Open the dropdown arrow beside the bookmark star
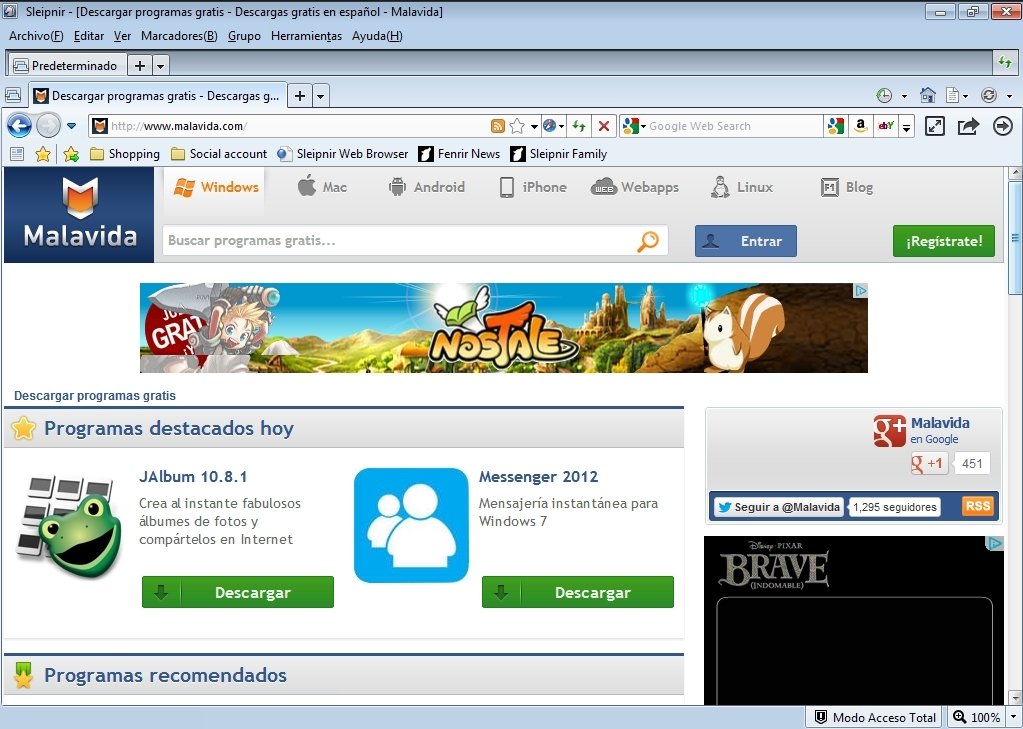The image size is (1023, 729). pyautogui.click(x=534, y=127)
